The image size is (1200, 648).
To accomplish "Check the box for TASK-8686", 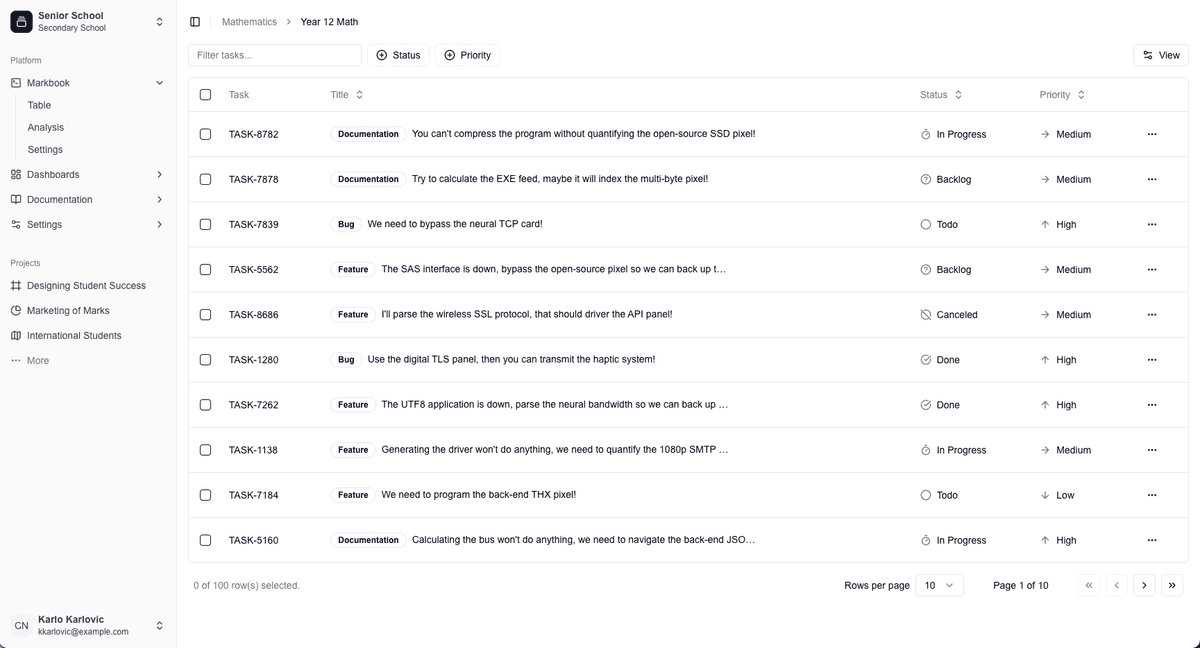I will 205,314.
